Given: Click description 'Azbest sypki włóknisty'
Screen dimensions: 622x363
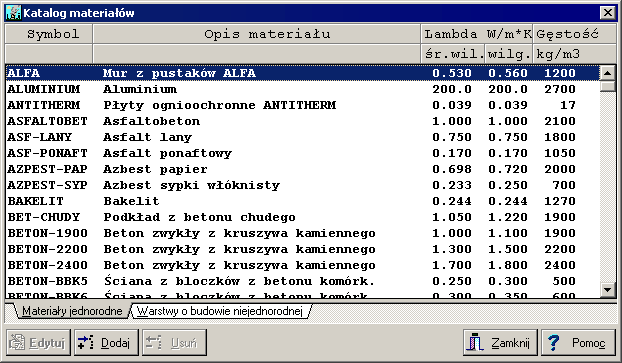Looking at the screenshot, I should 192,185.
